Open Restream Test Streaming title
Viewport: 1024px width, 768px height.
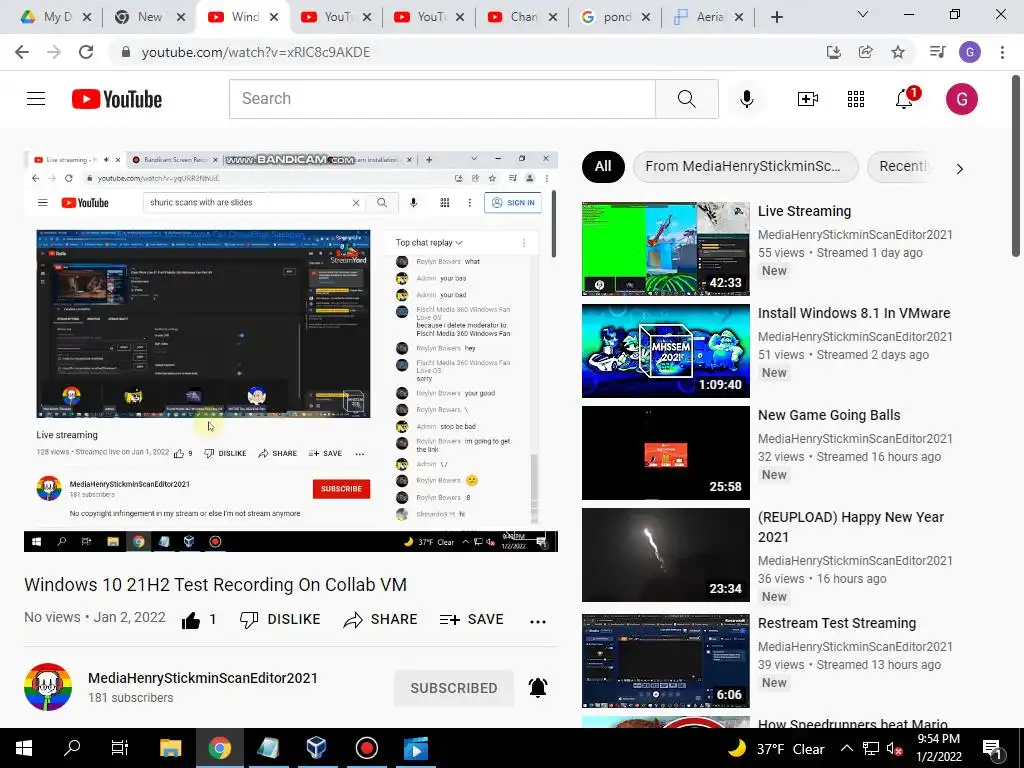837,623
